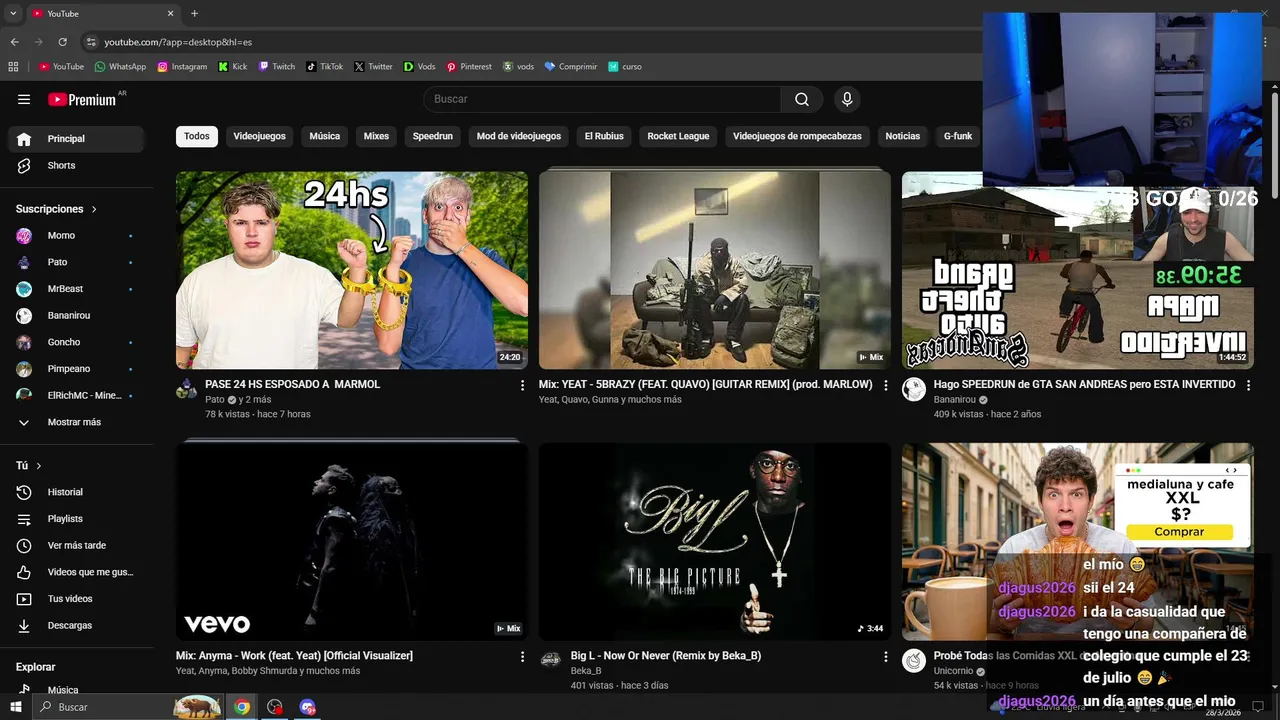Select Mod de videojuegos chip

pos(519,136)
